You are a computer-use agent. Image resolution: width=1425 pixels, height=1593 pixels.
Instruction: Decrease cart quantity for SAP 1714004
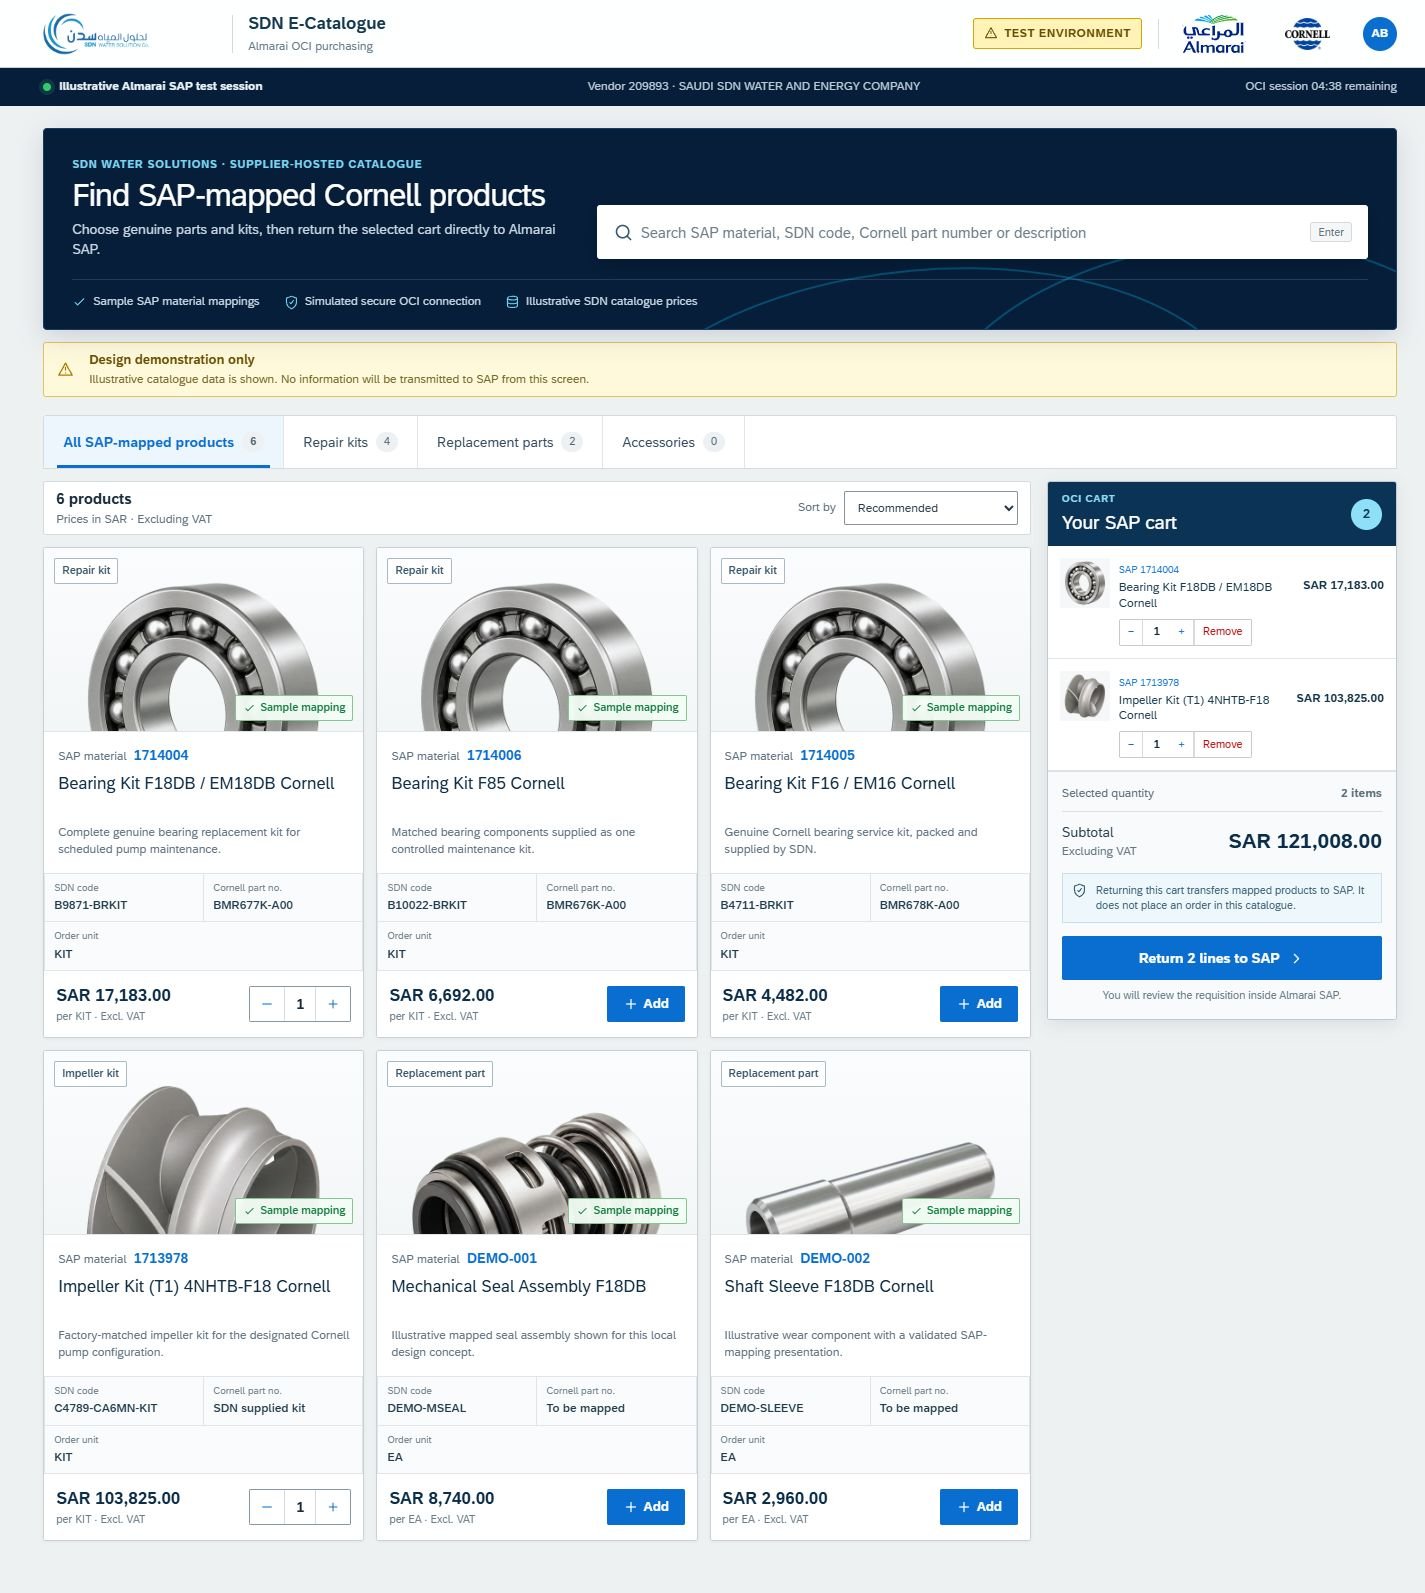[1131, 632]
